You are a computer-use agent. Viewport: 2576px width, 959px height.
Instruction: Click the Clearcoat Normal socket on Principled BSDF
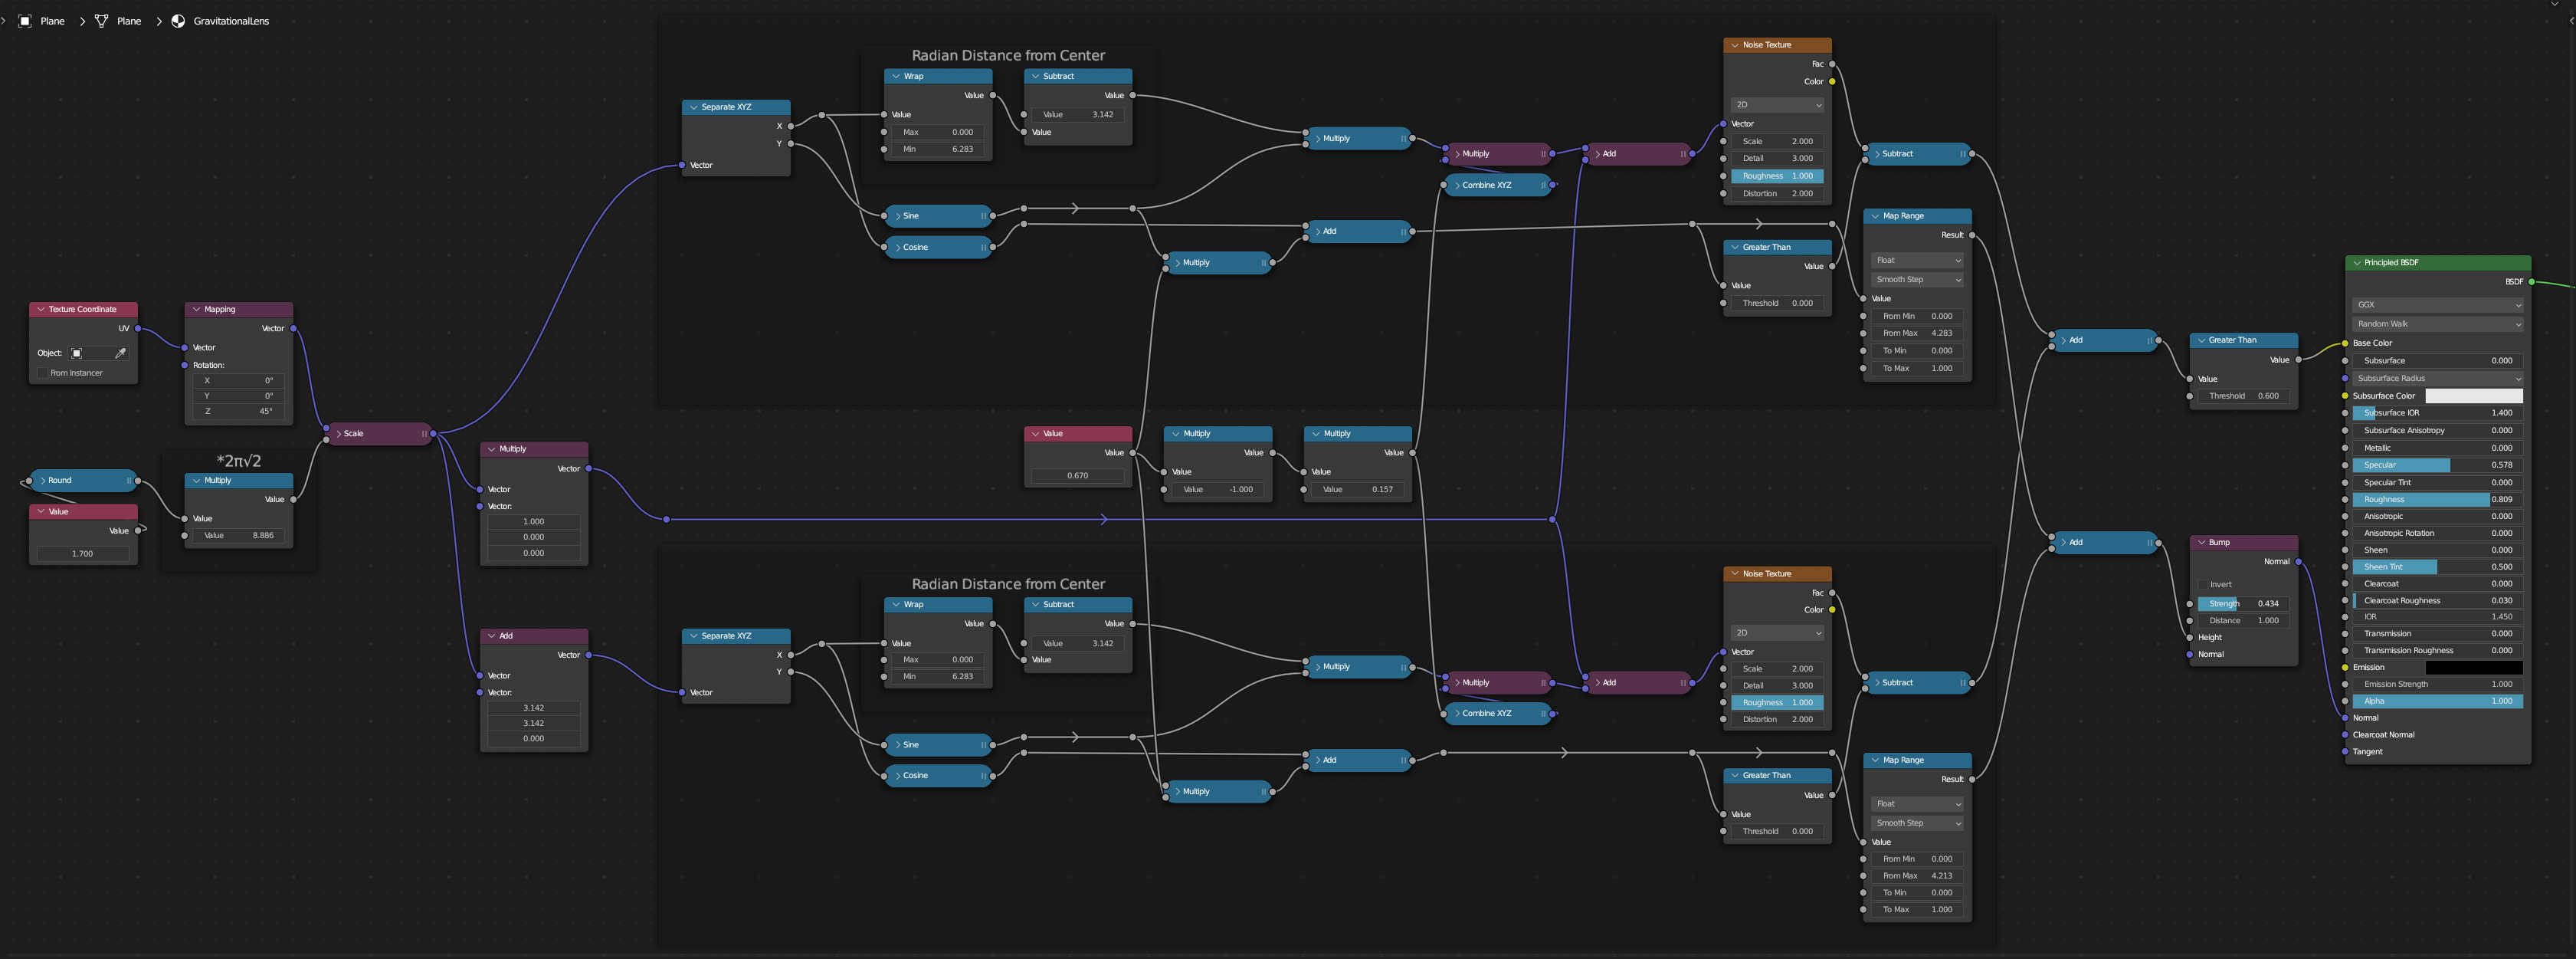(2345, 735)
